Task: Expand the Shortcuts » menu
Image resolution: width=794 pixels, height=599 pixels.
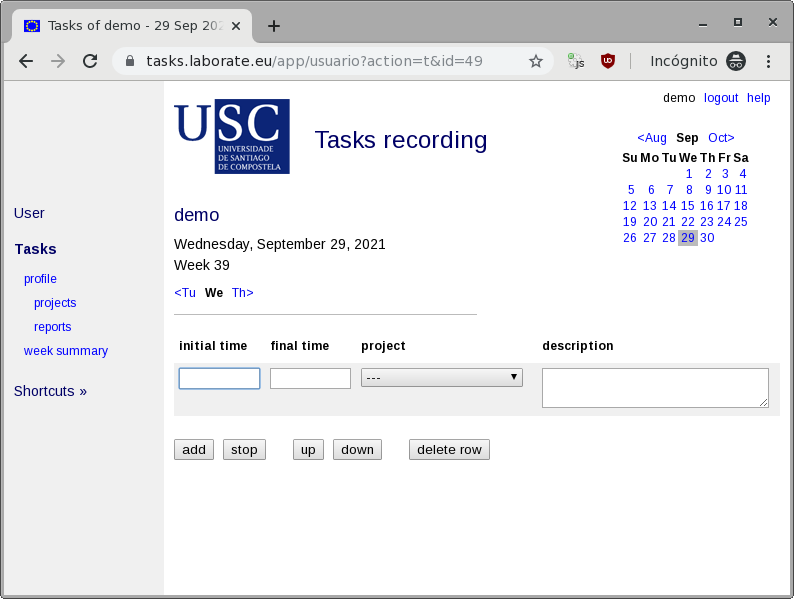Action: coord(50,391)
